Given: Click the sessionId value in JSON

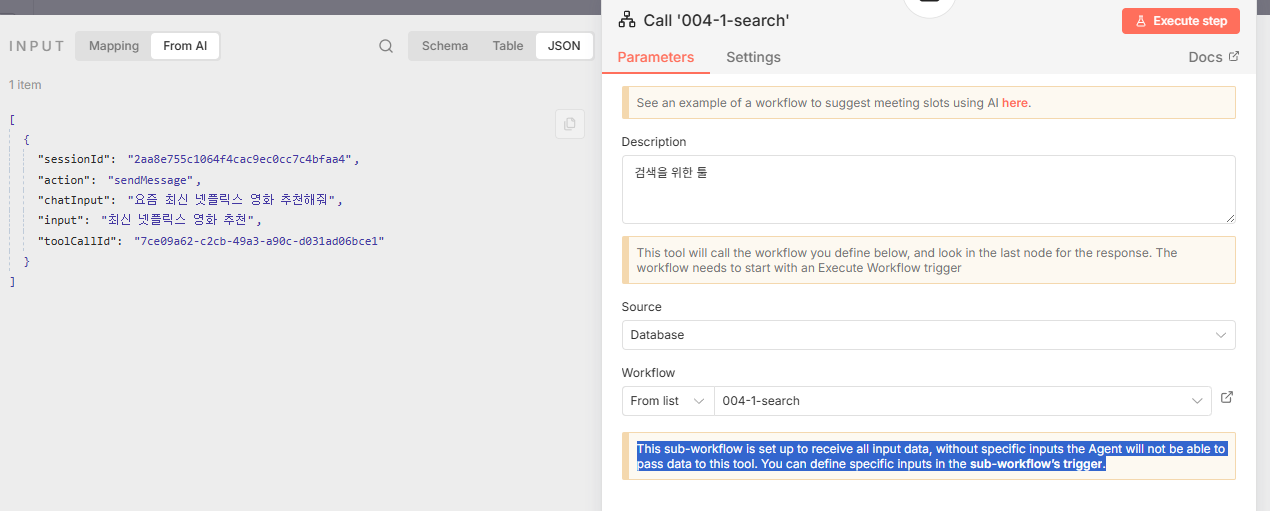Looking at the screenshot, I should pyautogui.click(x=240, y=159).
